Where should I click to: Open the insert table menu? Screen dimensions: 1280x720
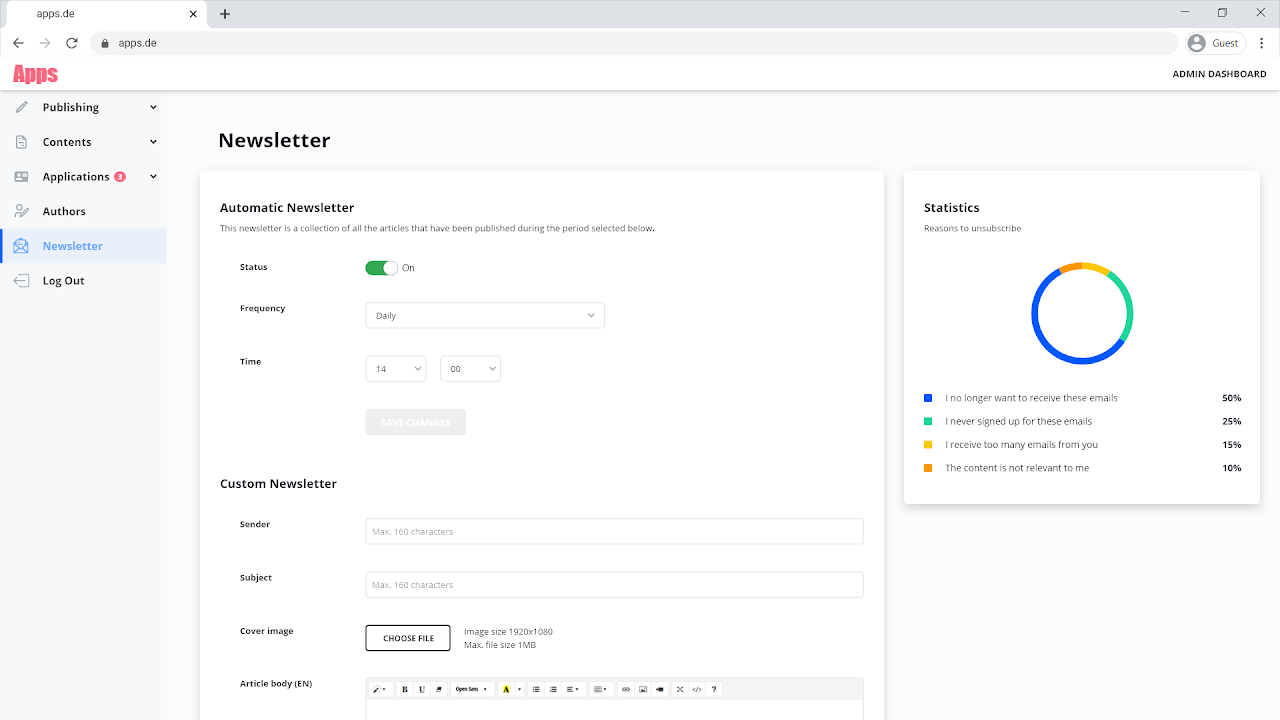[601, 689]
